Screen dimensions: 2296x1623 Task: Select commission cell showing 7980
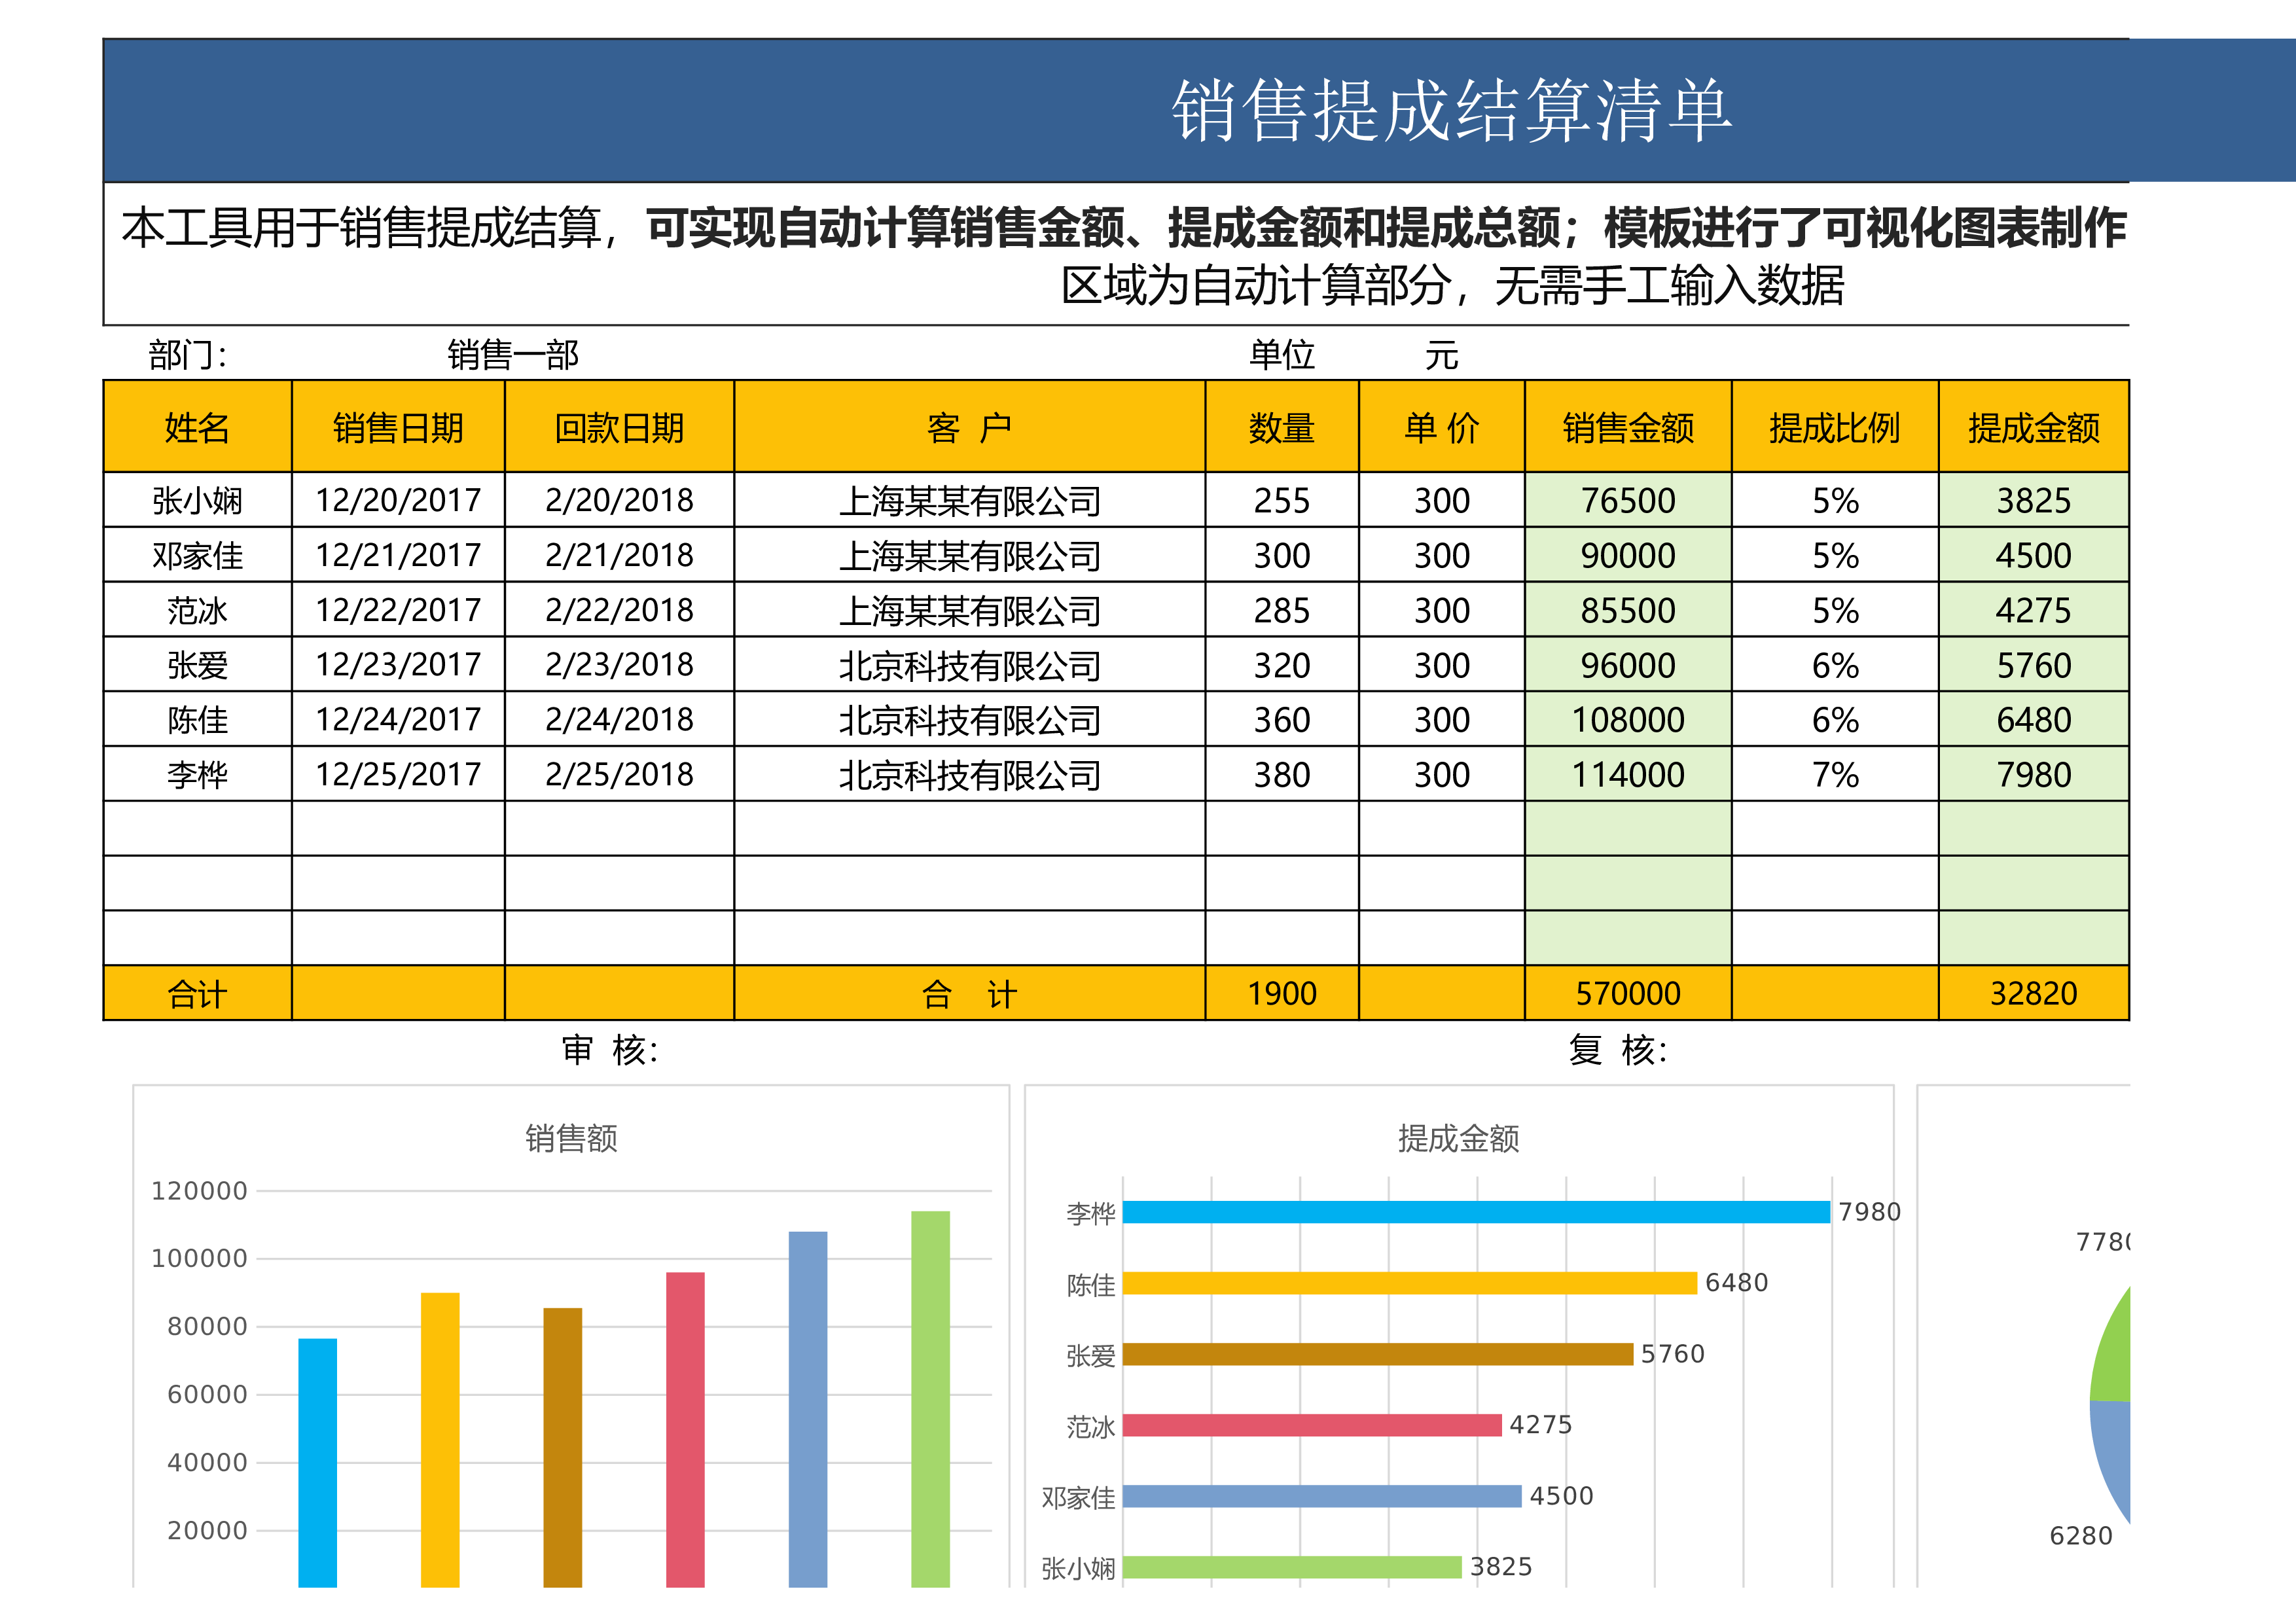2033,775
